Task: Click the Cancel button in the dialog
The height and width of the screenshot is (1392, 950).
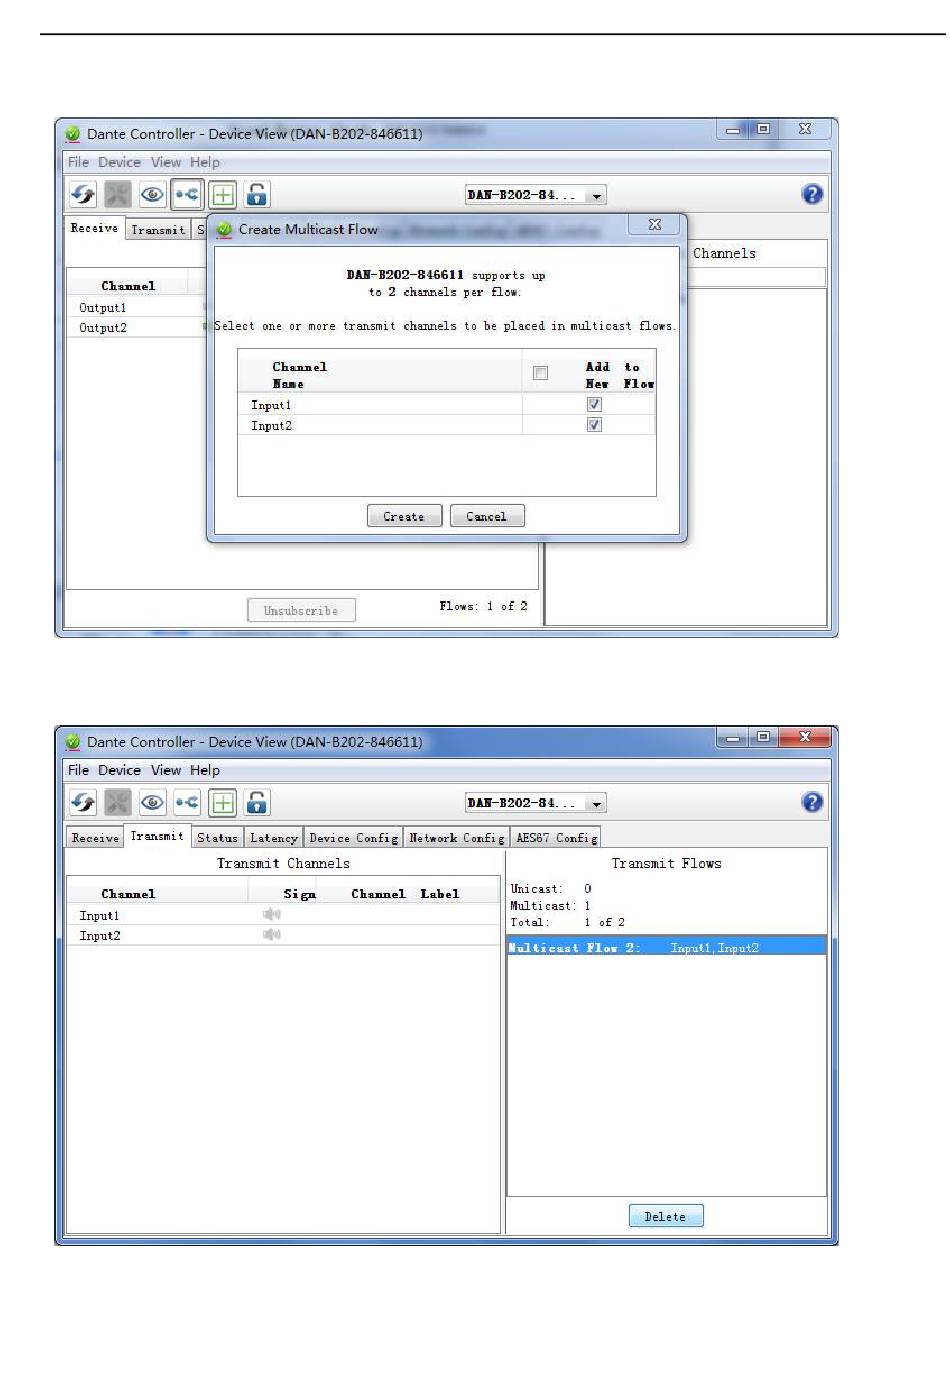Action: click(487, 516)
